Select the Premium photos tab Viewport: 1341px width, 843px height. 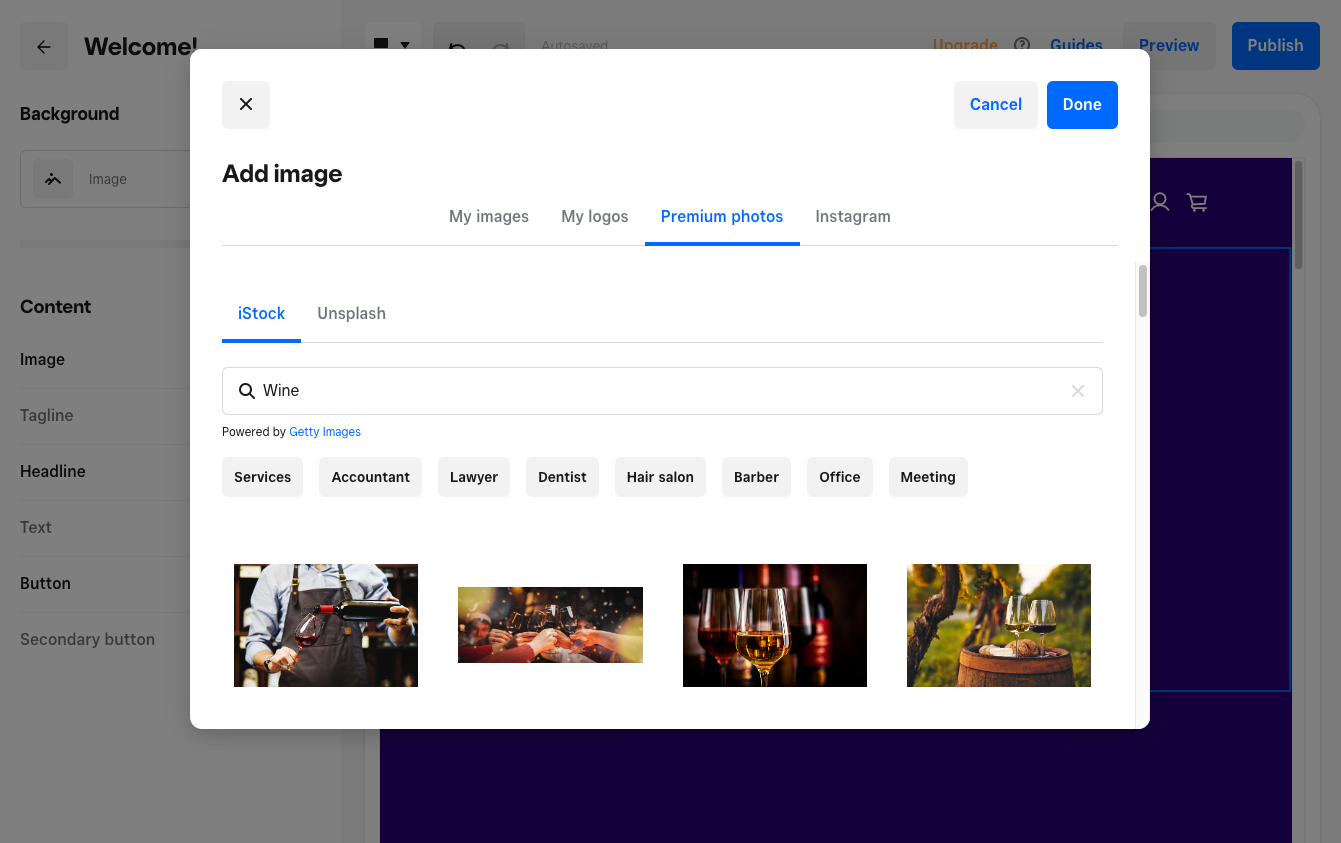(x=722, y=216)
